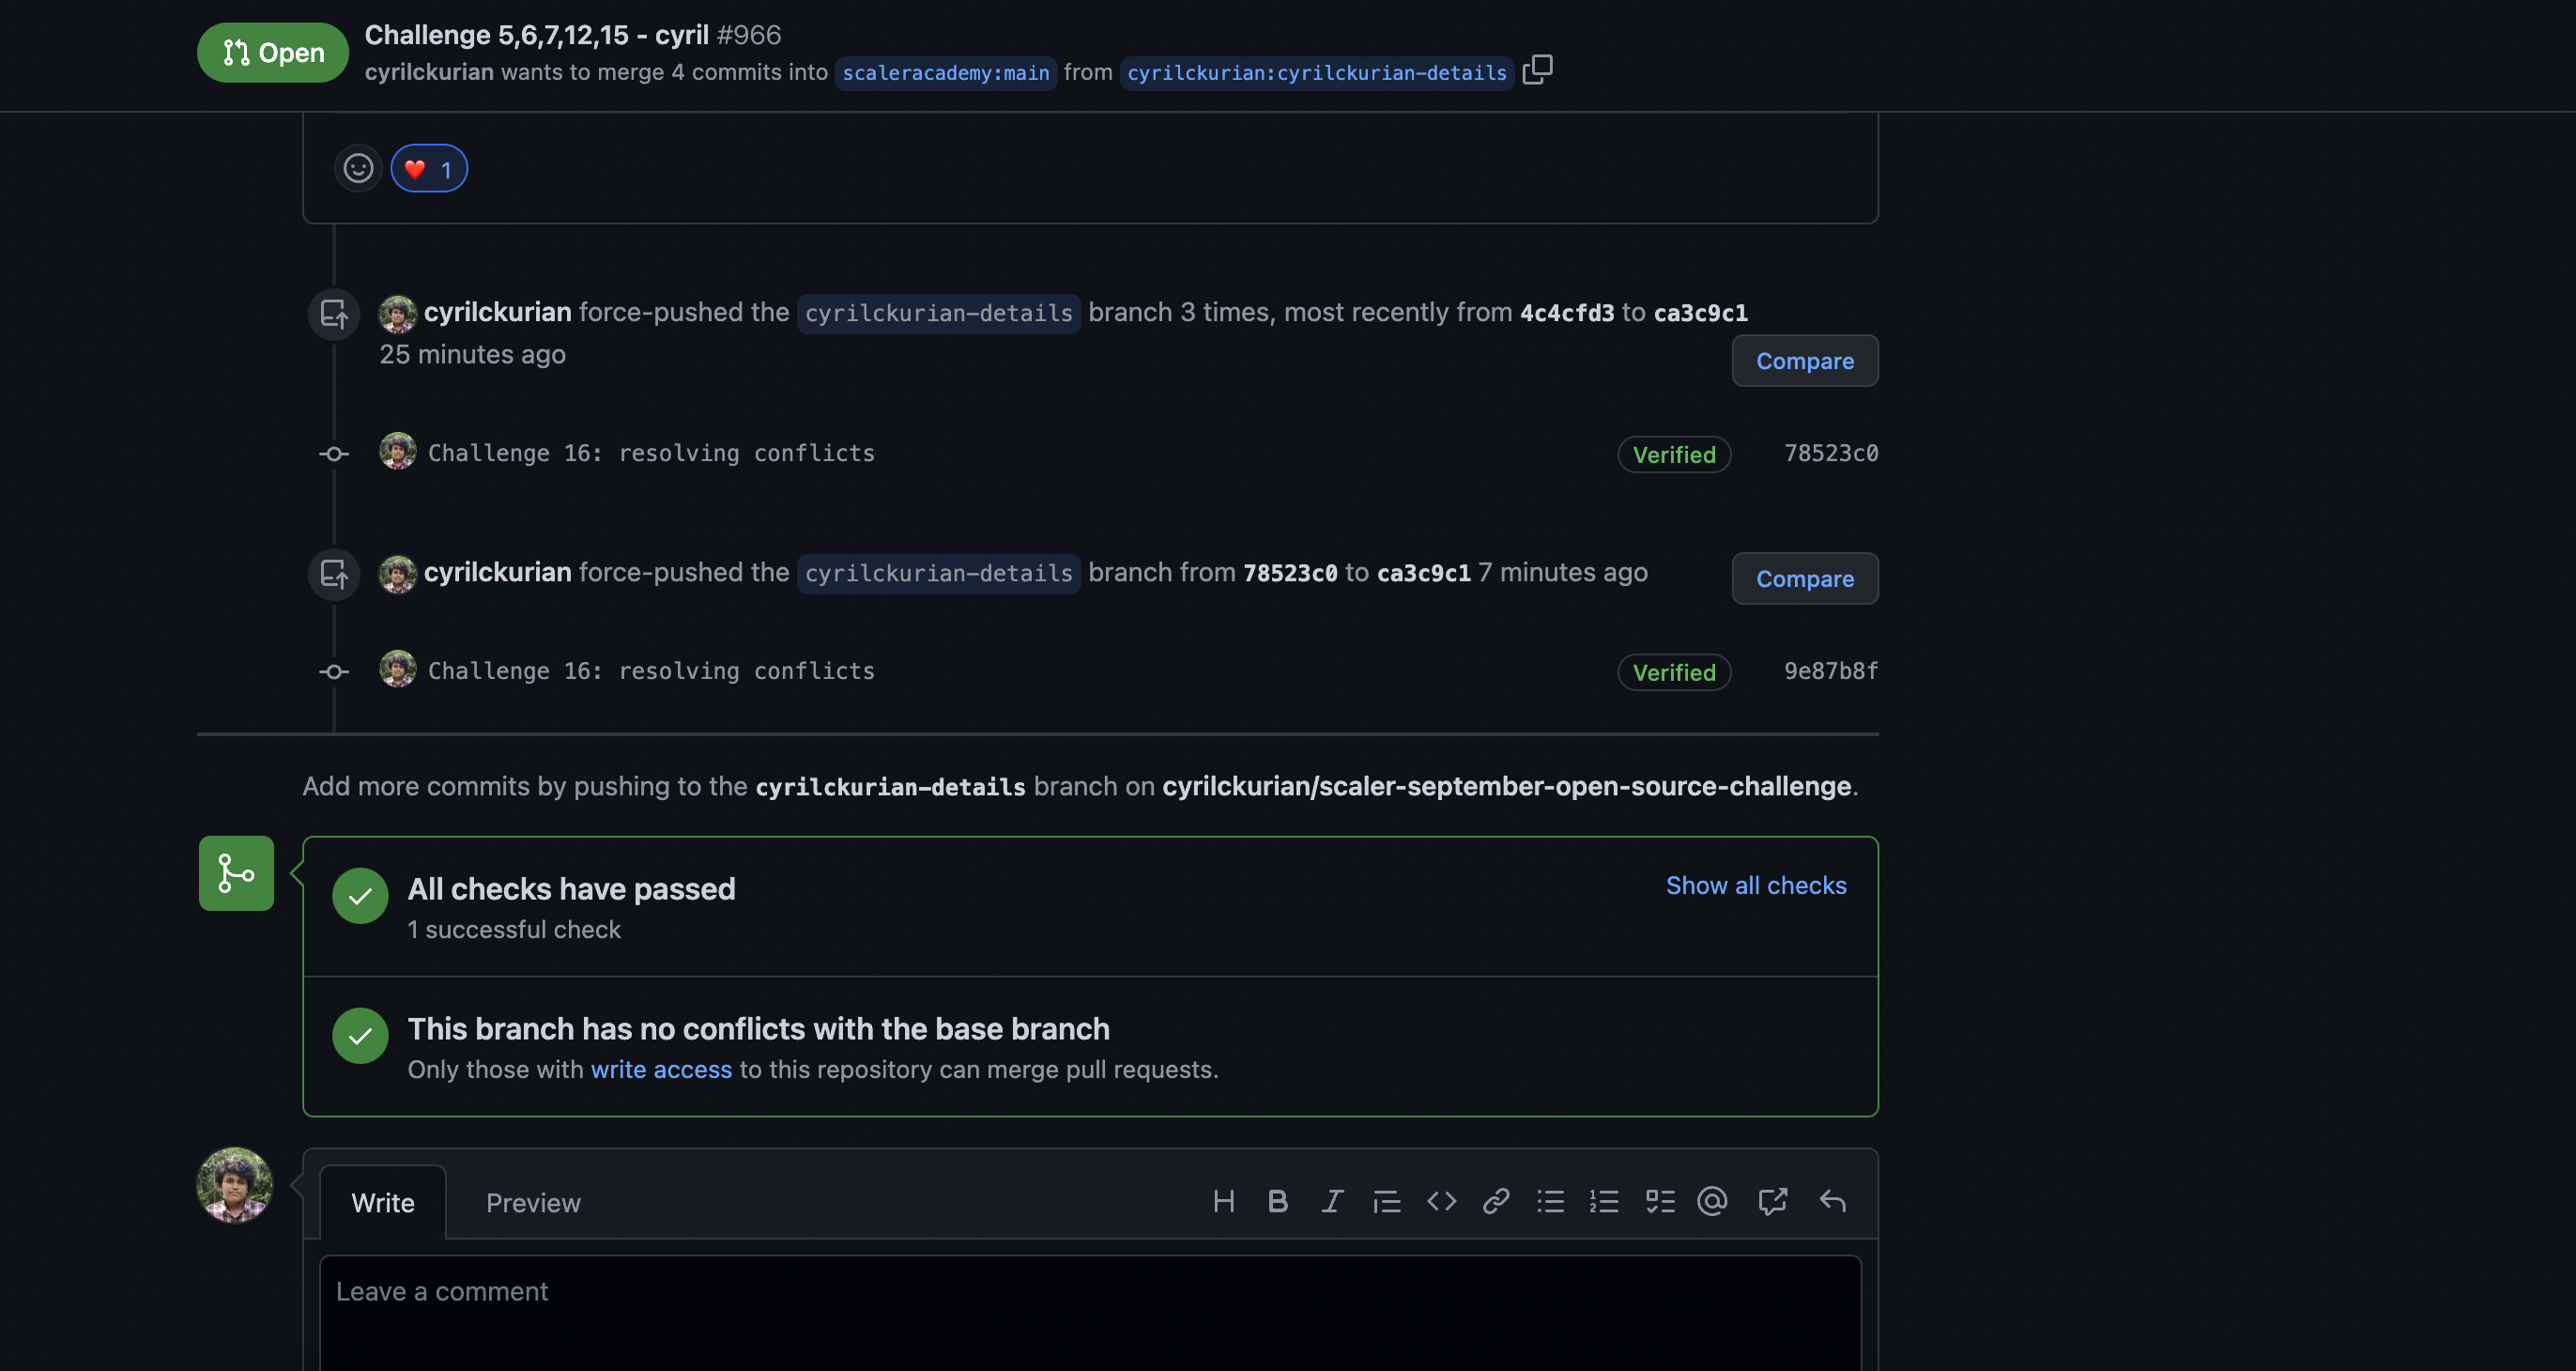Insert a quote block
Image resolution: width=2576 pixels, height=1371 pixels.
point(1386,1201)
